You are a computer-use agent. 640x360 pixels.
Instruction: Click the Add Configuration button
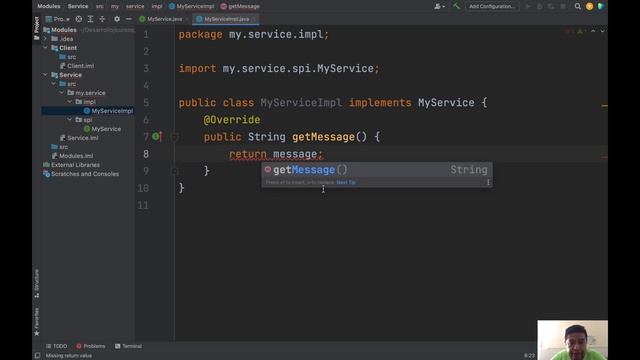[x=492, y=6]
